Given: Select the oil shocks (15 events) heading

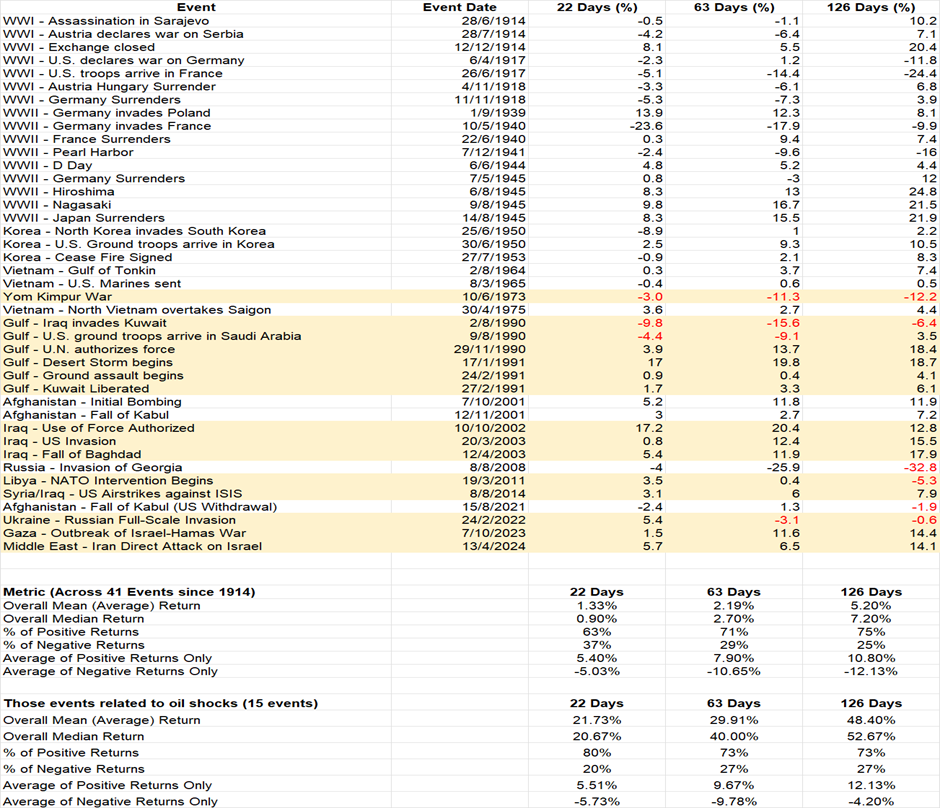Looking at the screenshot, I should pyautogui.click(x=160, y=704).
